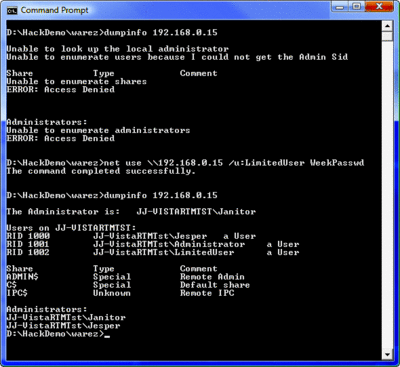Click 'Users on JJ-VISTARTMTST:' heading
400x367 pixels.
pyautogui.click(x=71, y=228)
